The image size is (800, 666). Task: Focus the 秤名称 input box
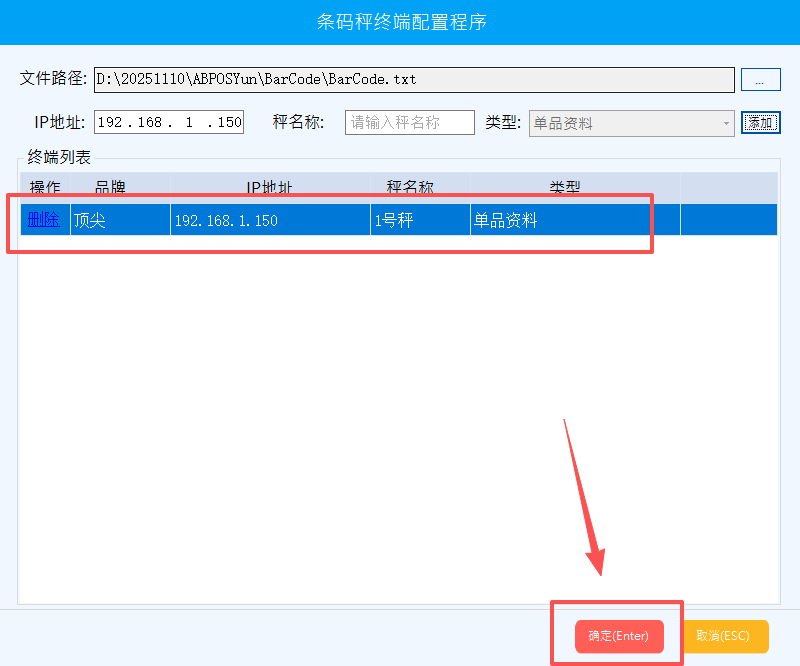coord(410,122)
